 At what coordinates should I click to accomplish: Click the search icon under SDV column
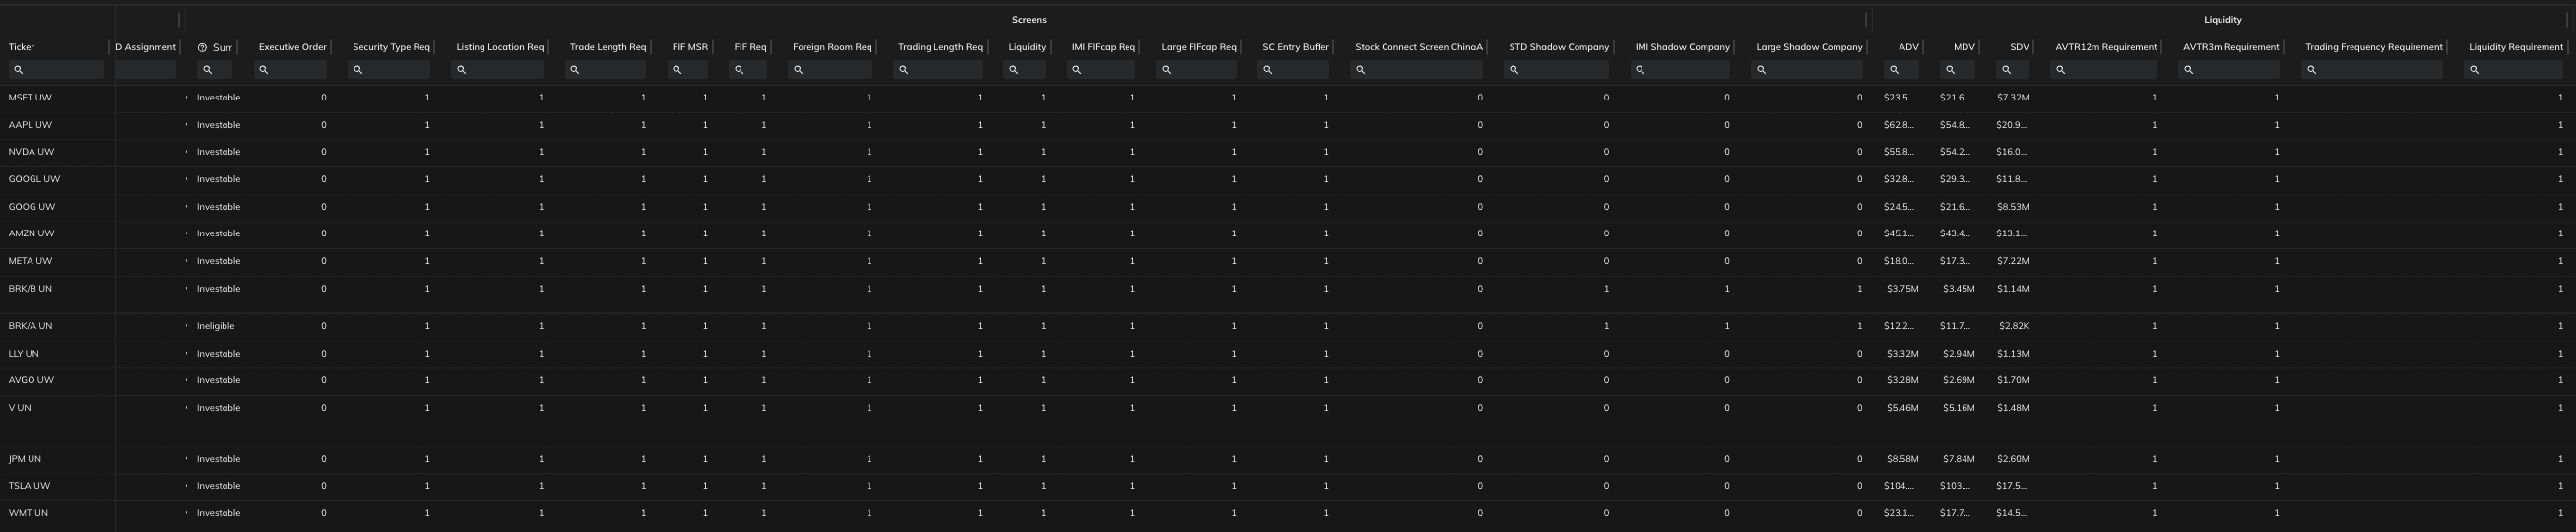[2006, 70]
